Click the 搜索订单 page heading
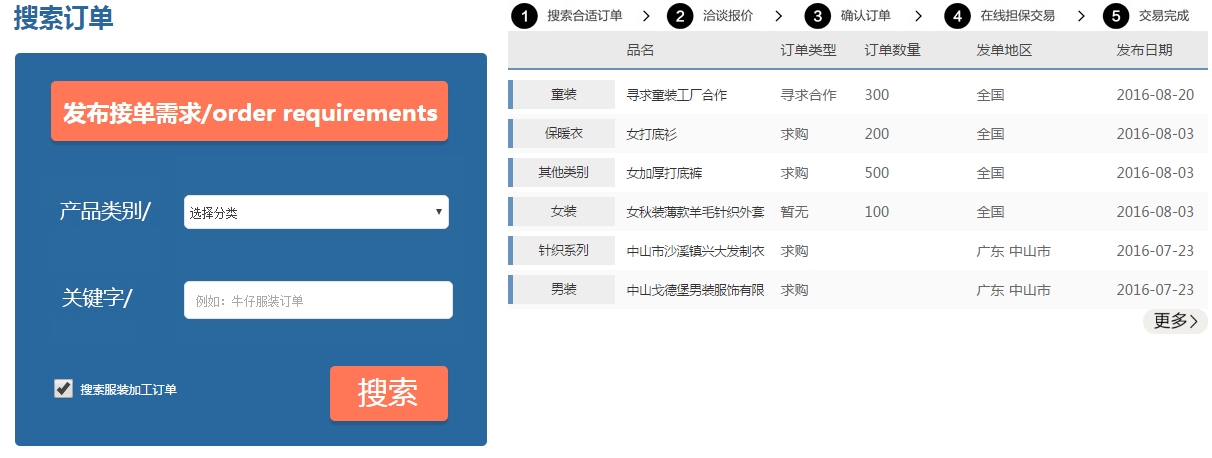1212x458 pixels. [x=64, y=17]
